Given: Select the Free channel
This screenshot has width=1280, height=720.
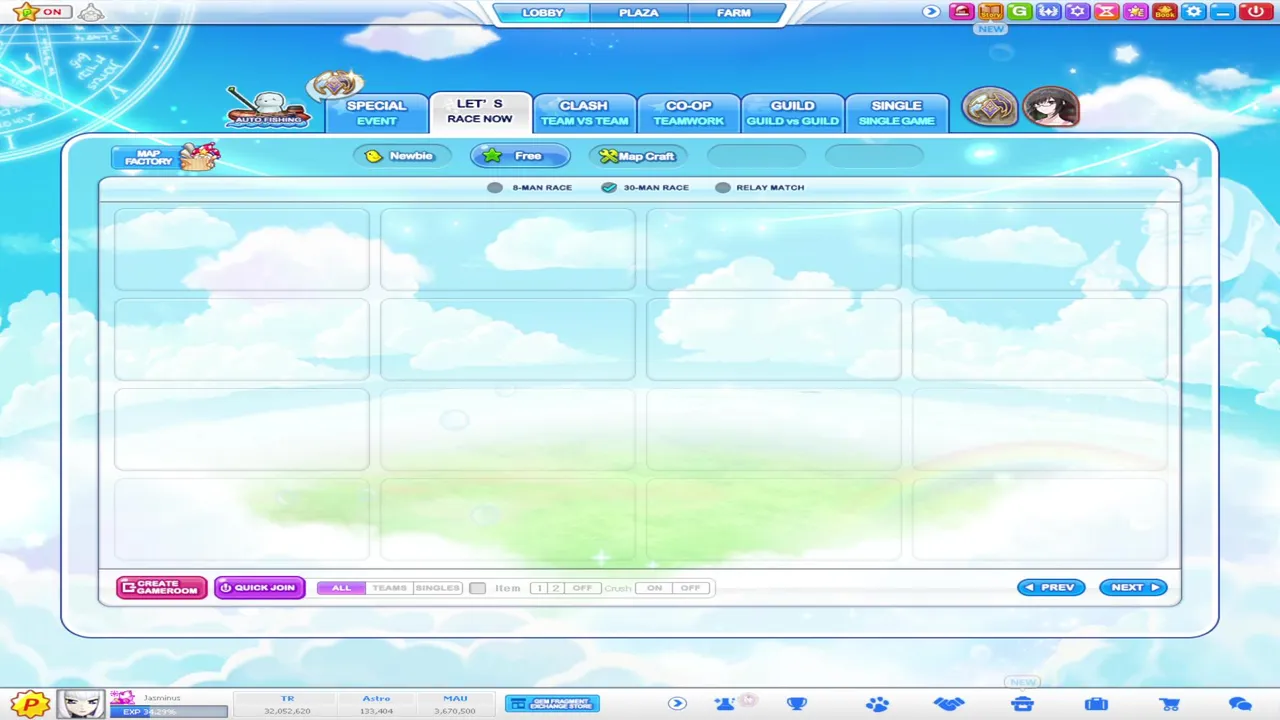Looking at the screenshot, I should [520, 156].
